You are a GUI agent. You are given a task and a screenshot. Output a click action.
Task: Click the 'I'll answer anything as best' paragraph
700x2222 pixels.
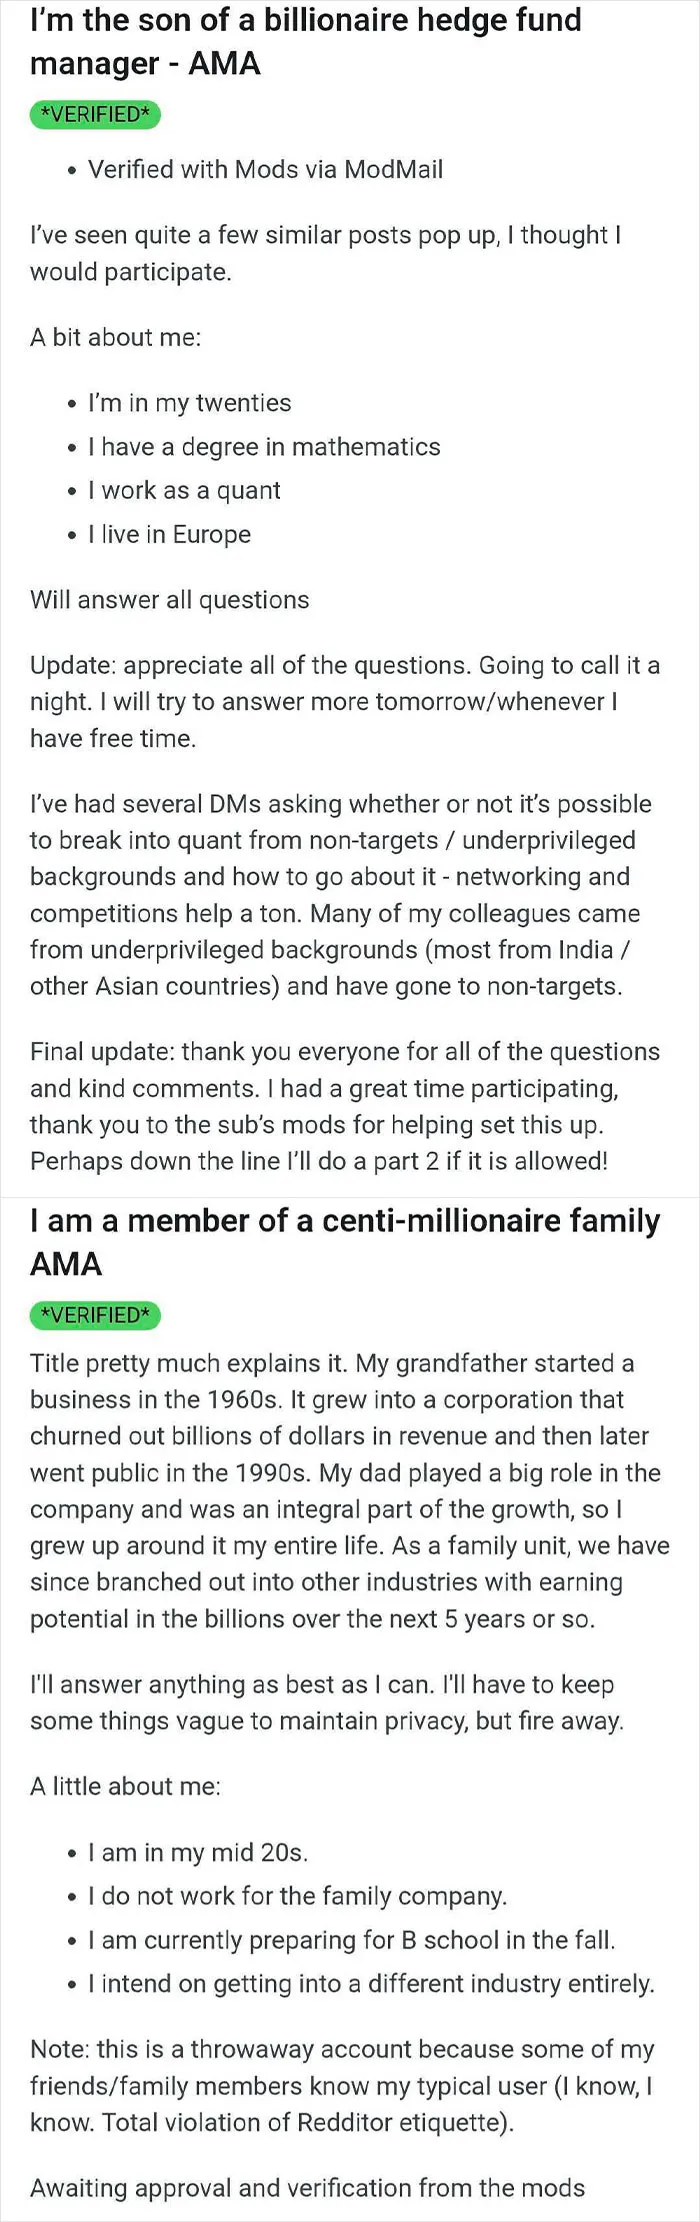[x=327, y=1703]
